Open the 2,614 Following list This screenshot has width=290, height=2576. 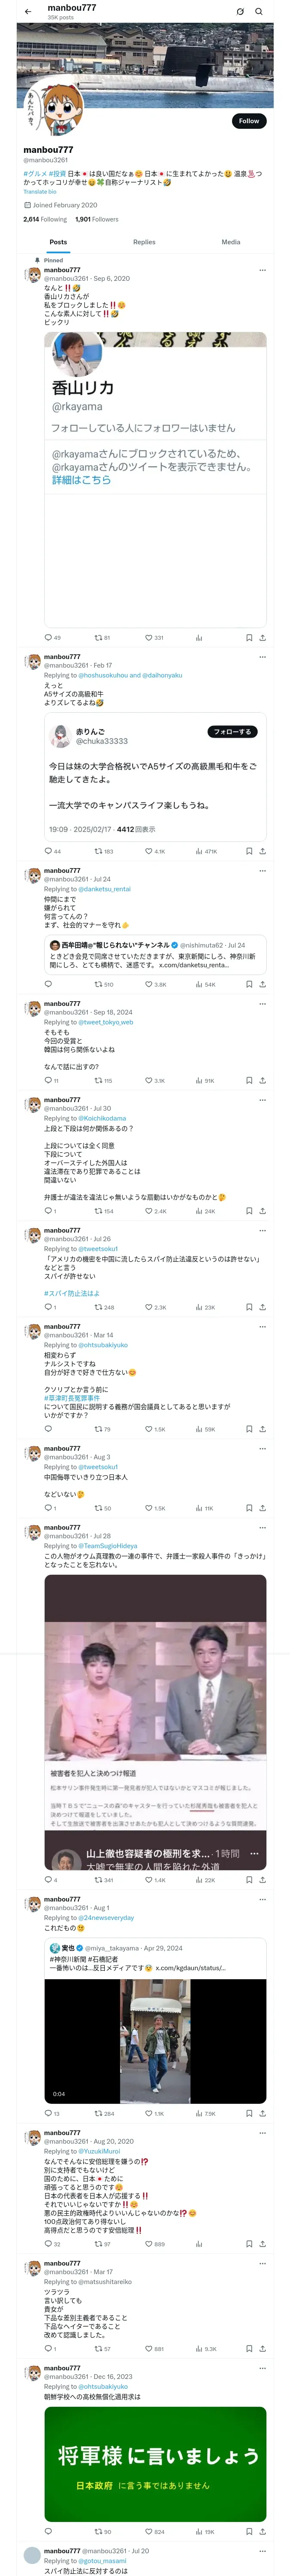(45, 219)
